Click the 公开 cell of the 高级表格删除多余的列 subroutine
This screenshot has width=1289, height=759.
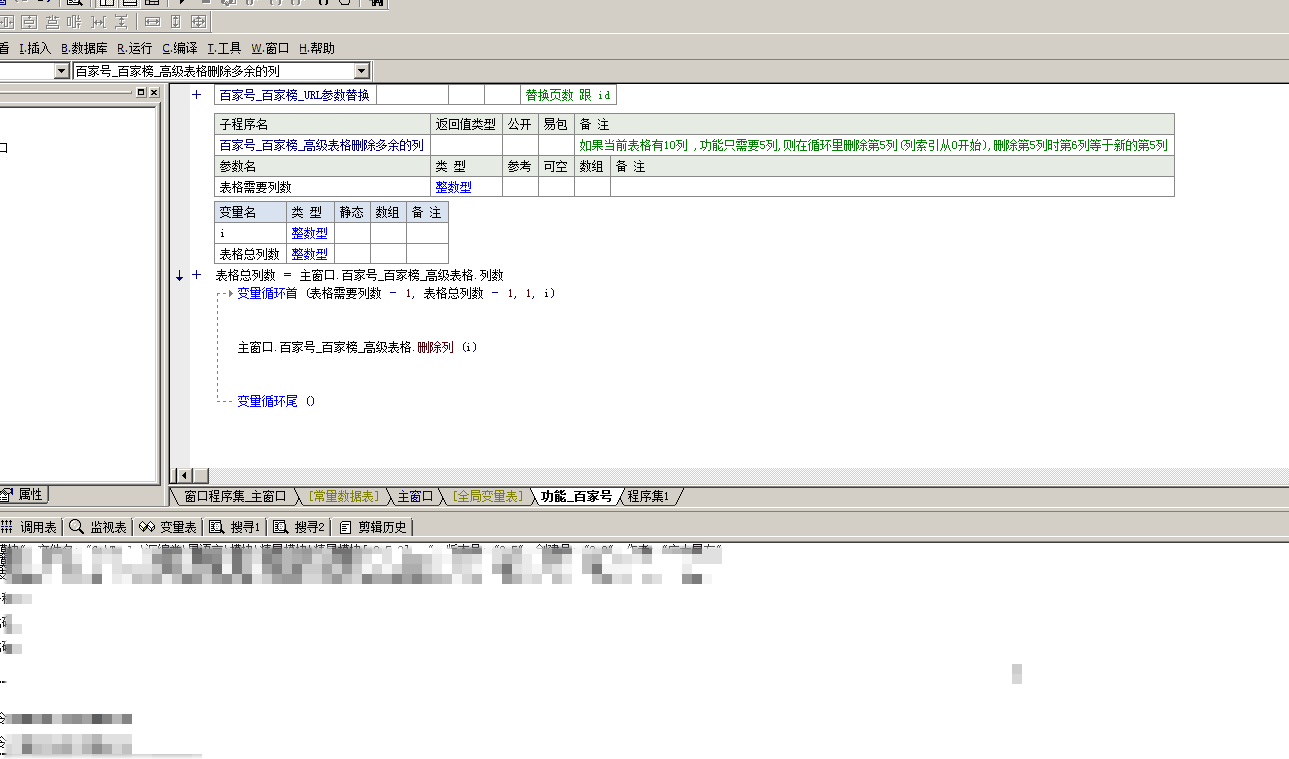(x=520, y=145)
